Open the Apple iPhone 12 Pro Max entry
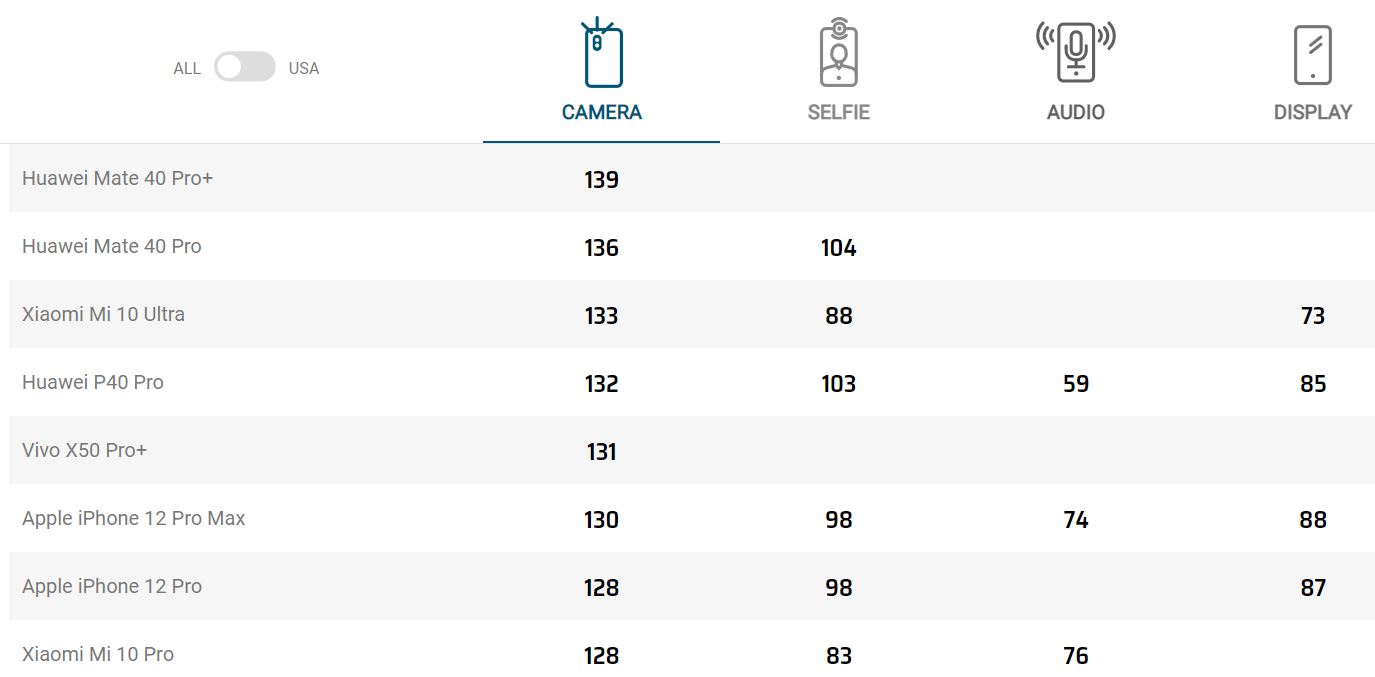This screenshot has height=677, width=1375. 133,518
